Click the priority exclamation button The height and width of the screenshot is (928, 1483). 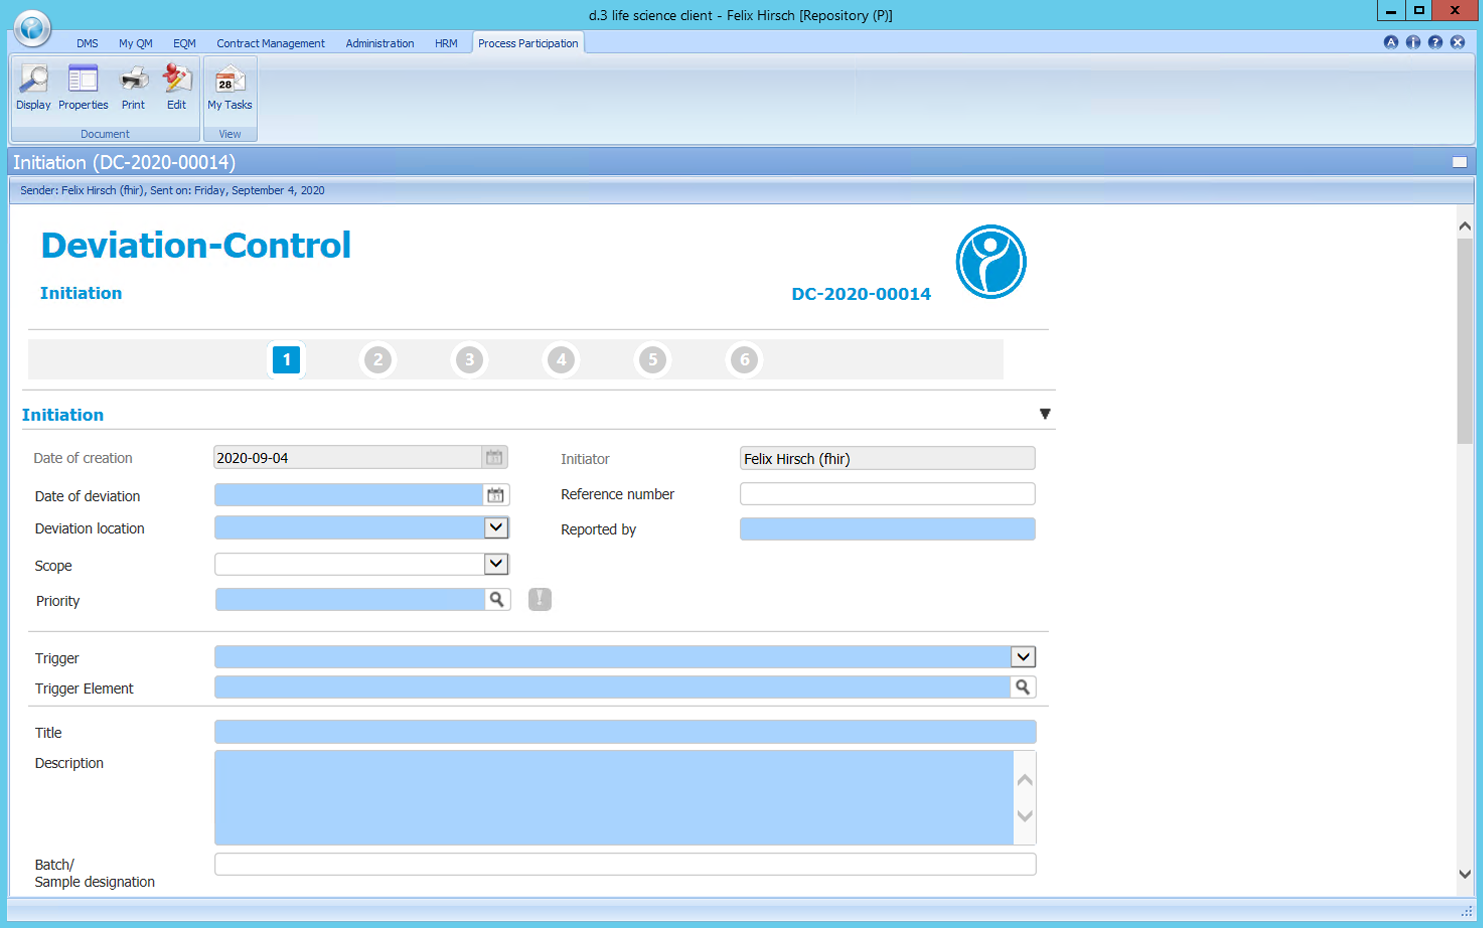click(539, 599)
